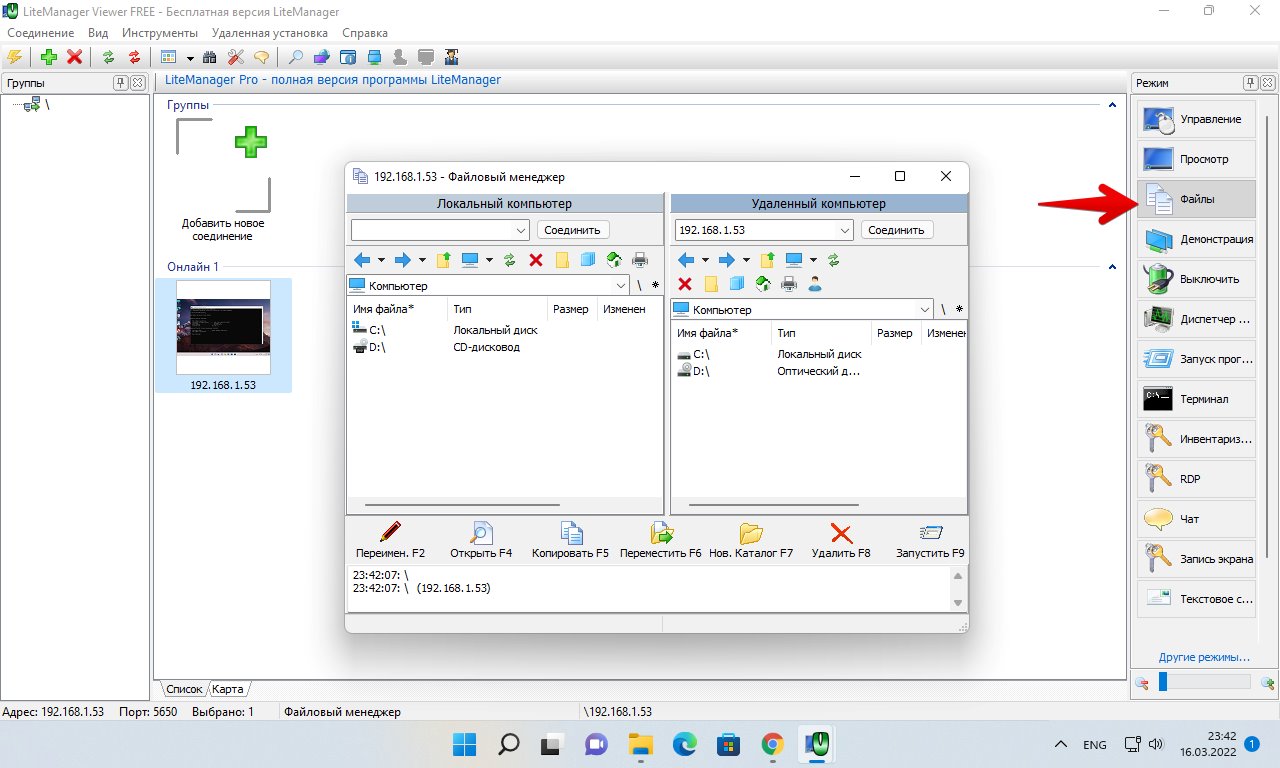Select the Terminal mode icon

(1196, 399)
